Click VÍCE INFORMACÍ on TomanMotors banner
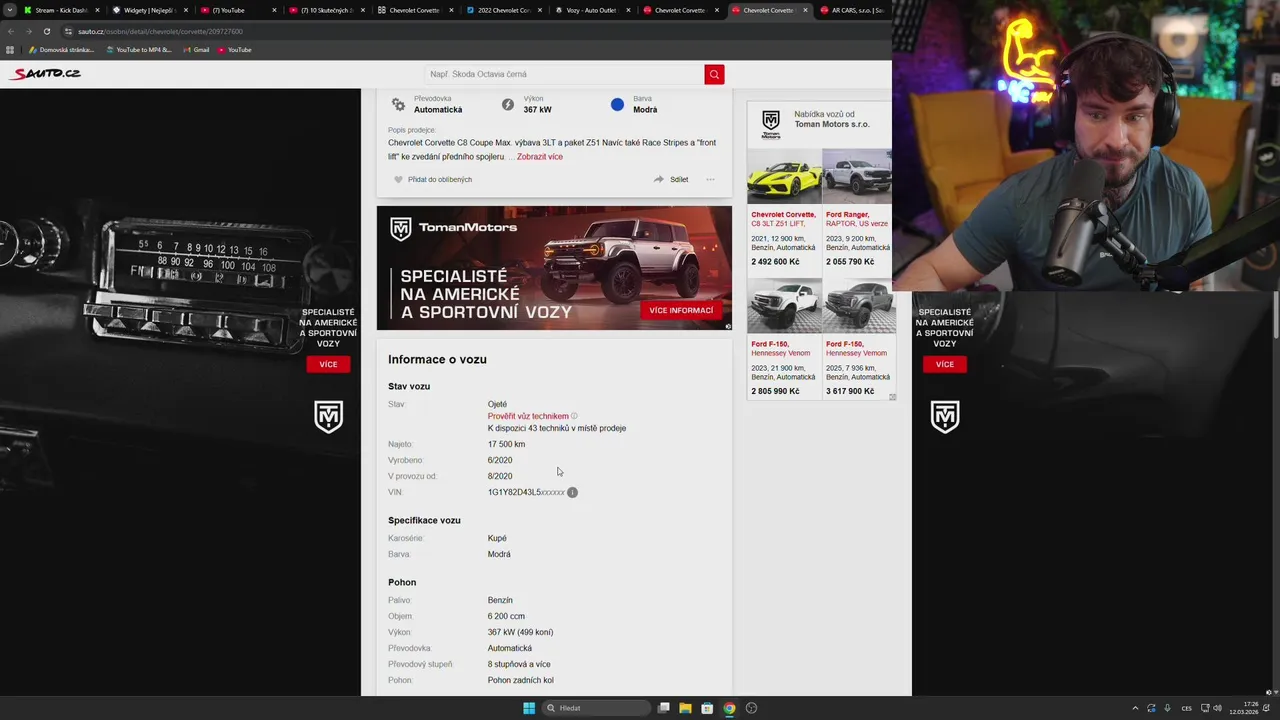This screenshot has height=720, width=1280. tap(681, 310)
